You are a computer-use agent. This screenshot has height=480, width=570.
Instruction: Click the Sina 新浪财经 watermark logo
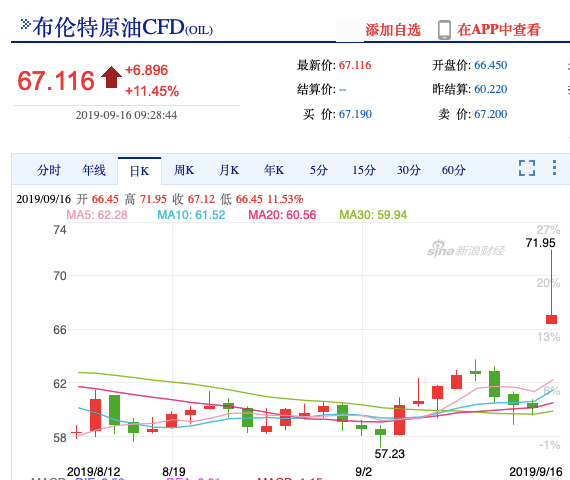(465, 249)
